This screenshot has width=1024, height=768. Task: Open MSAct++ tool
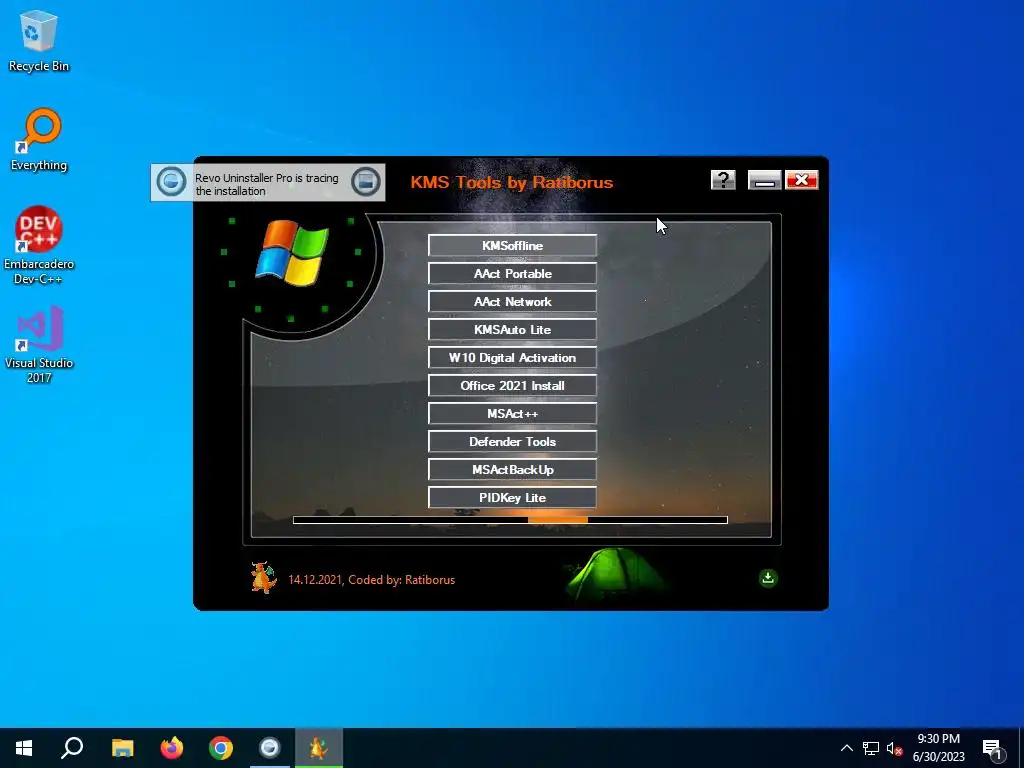pyautogui.click(x=513, y=414)
